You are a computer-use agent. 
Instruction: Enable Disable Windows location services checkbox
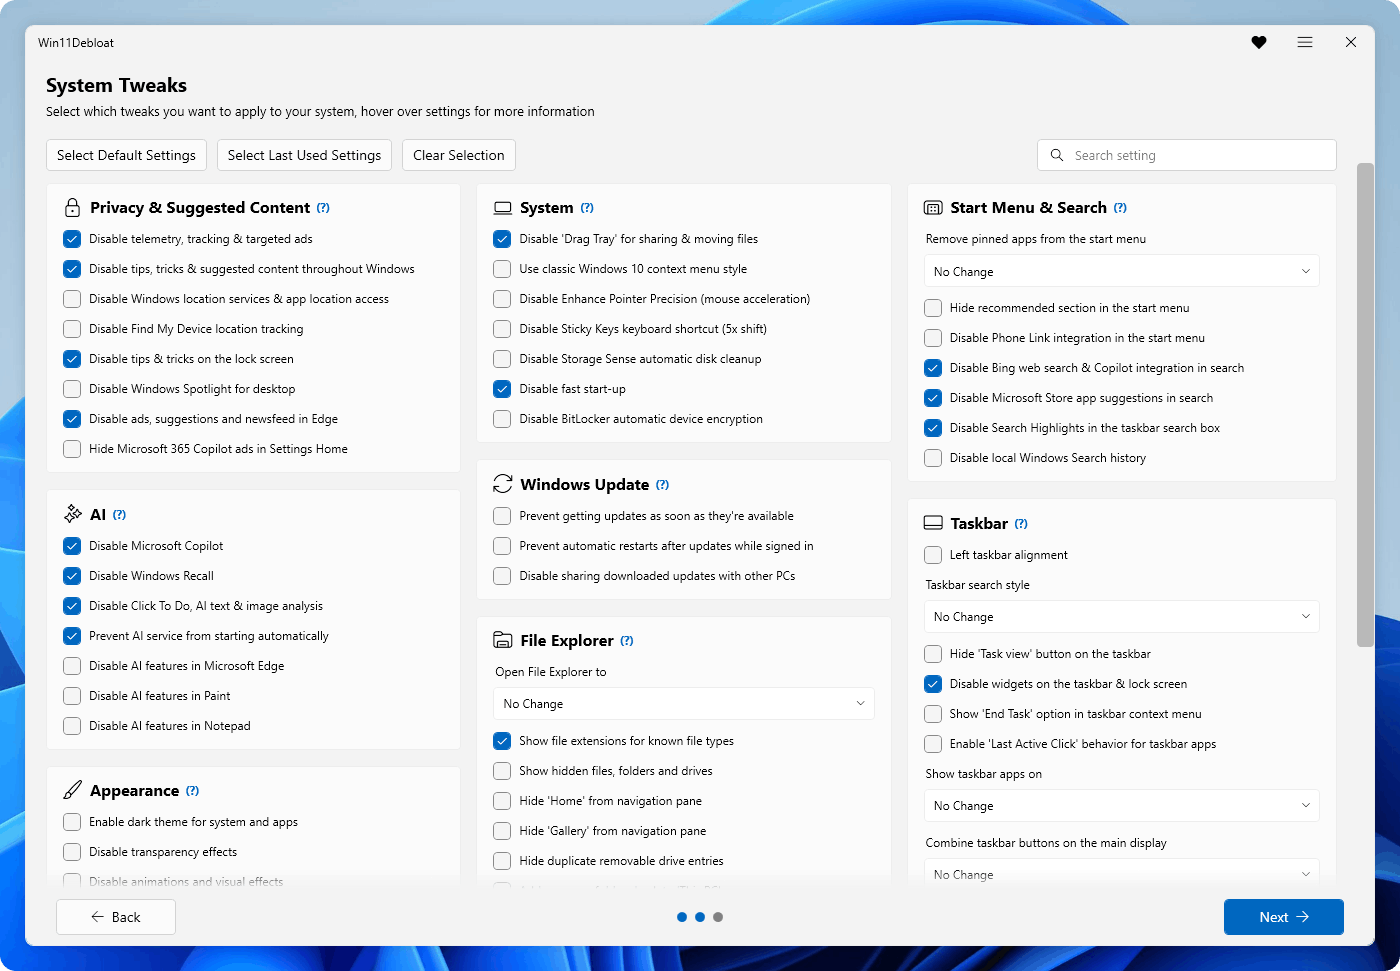[72, 298]
